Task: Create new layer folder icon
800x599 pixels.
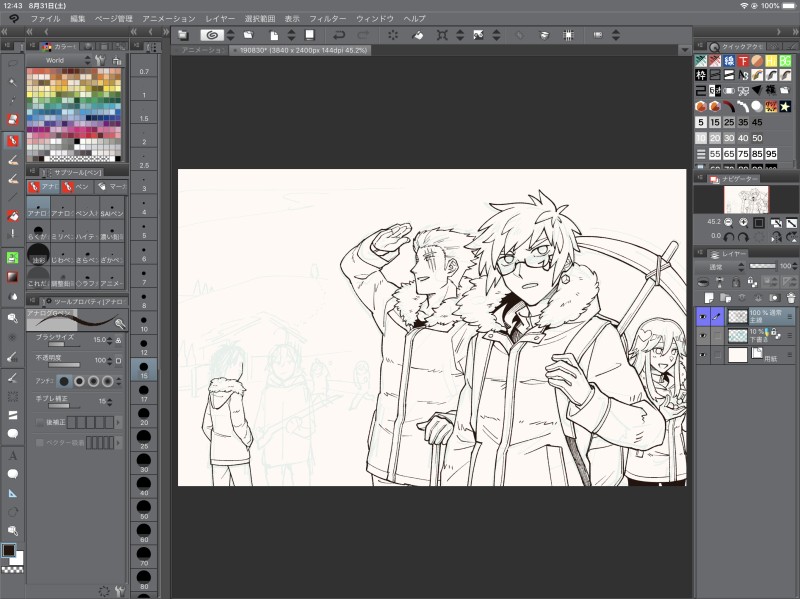Action: coord(725,297)
